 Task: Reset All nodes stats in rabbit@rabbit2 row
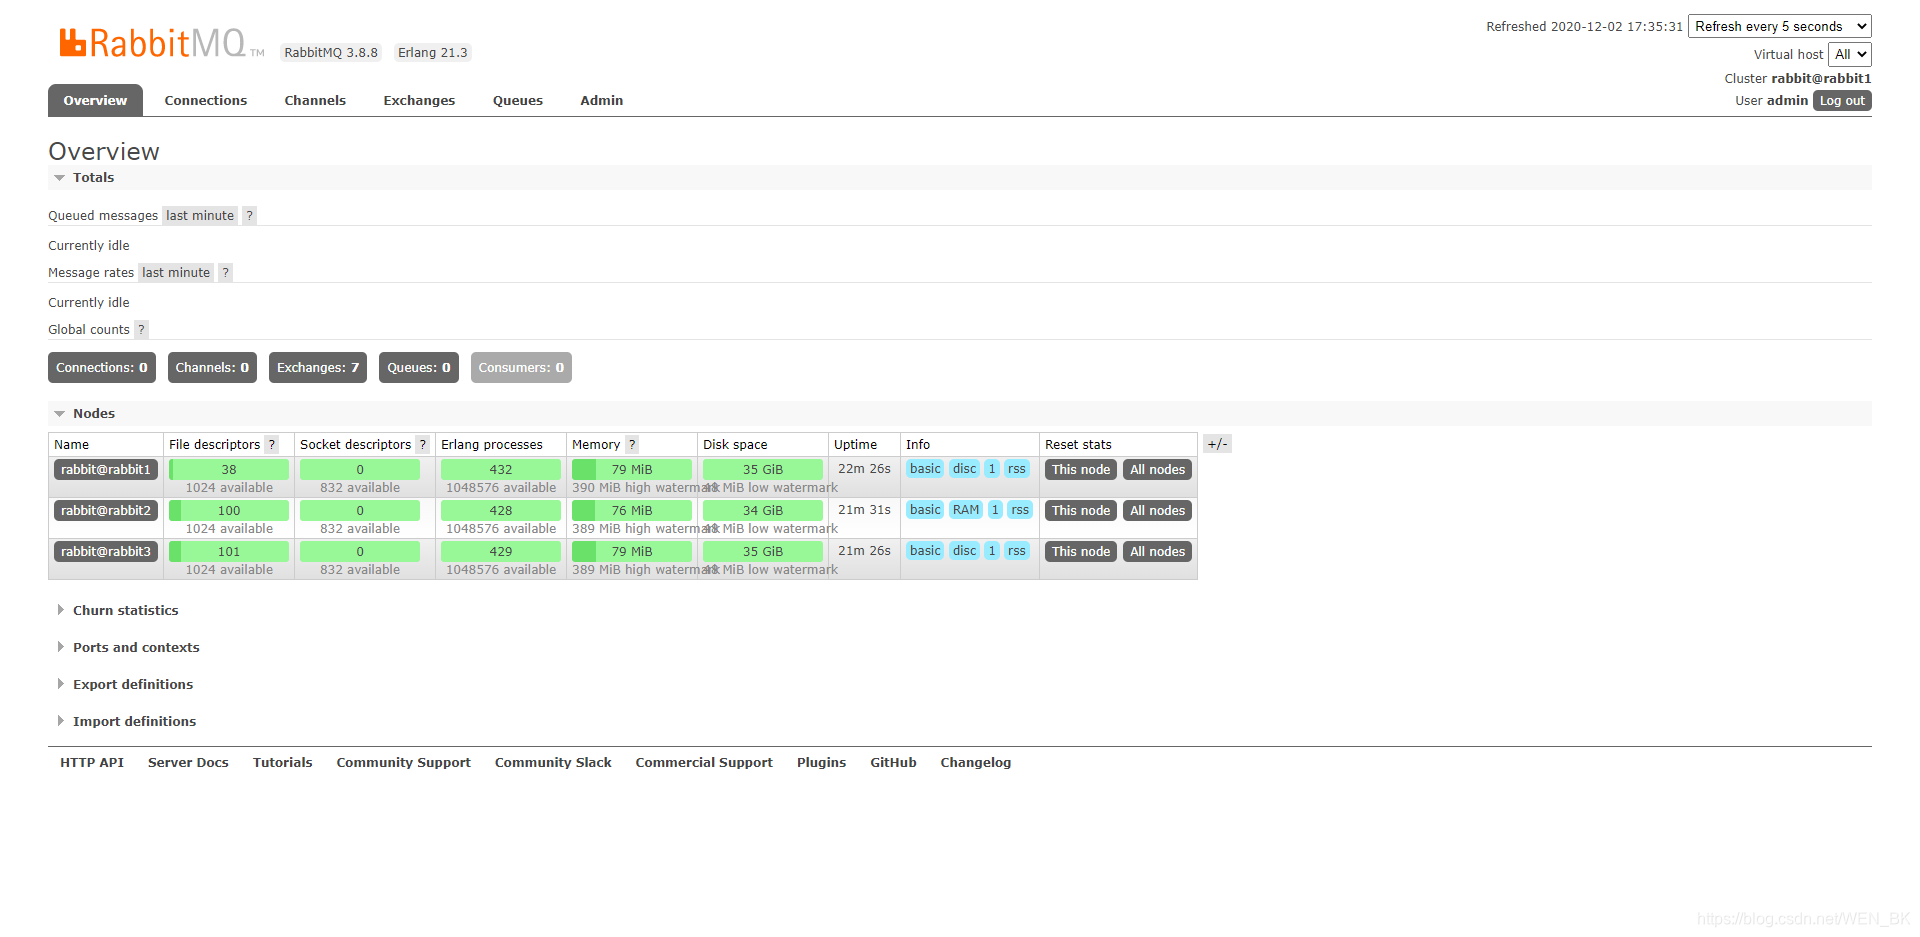click(x=1158, y=511)
